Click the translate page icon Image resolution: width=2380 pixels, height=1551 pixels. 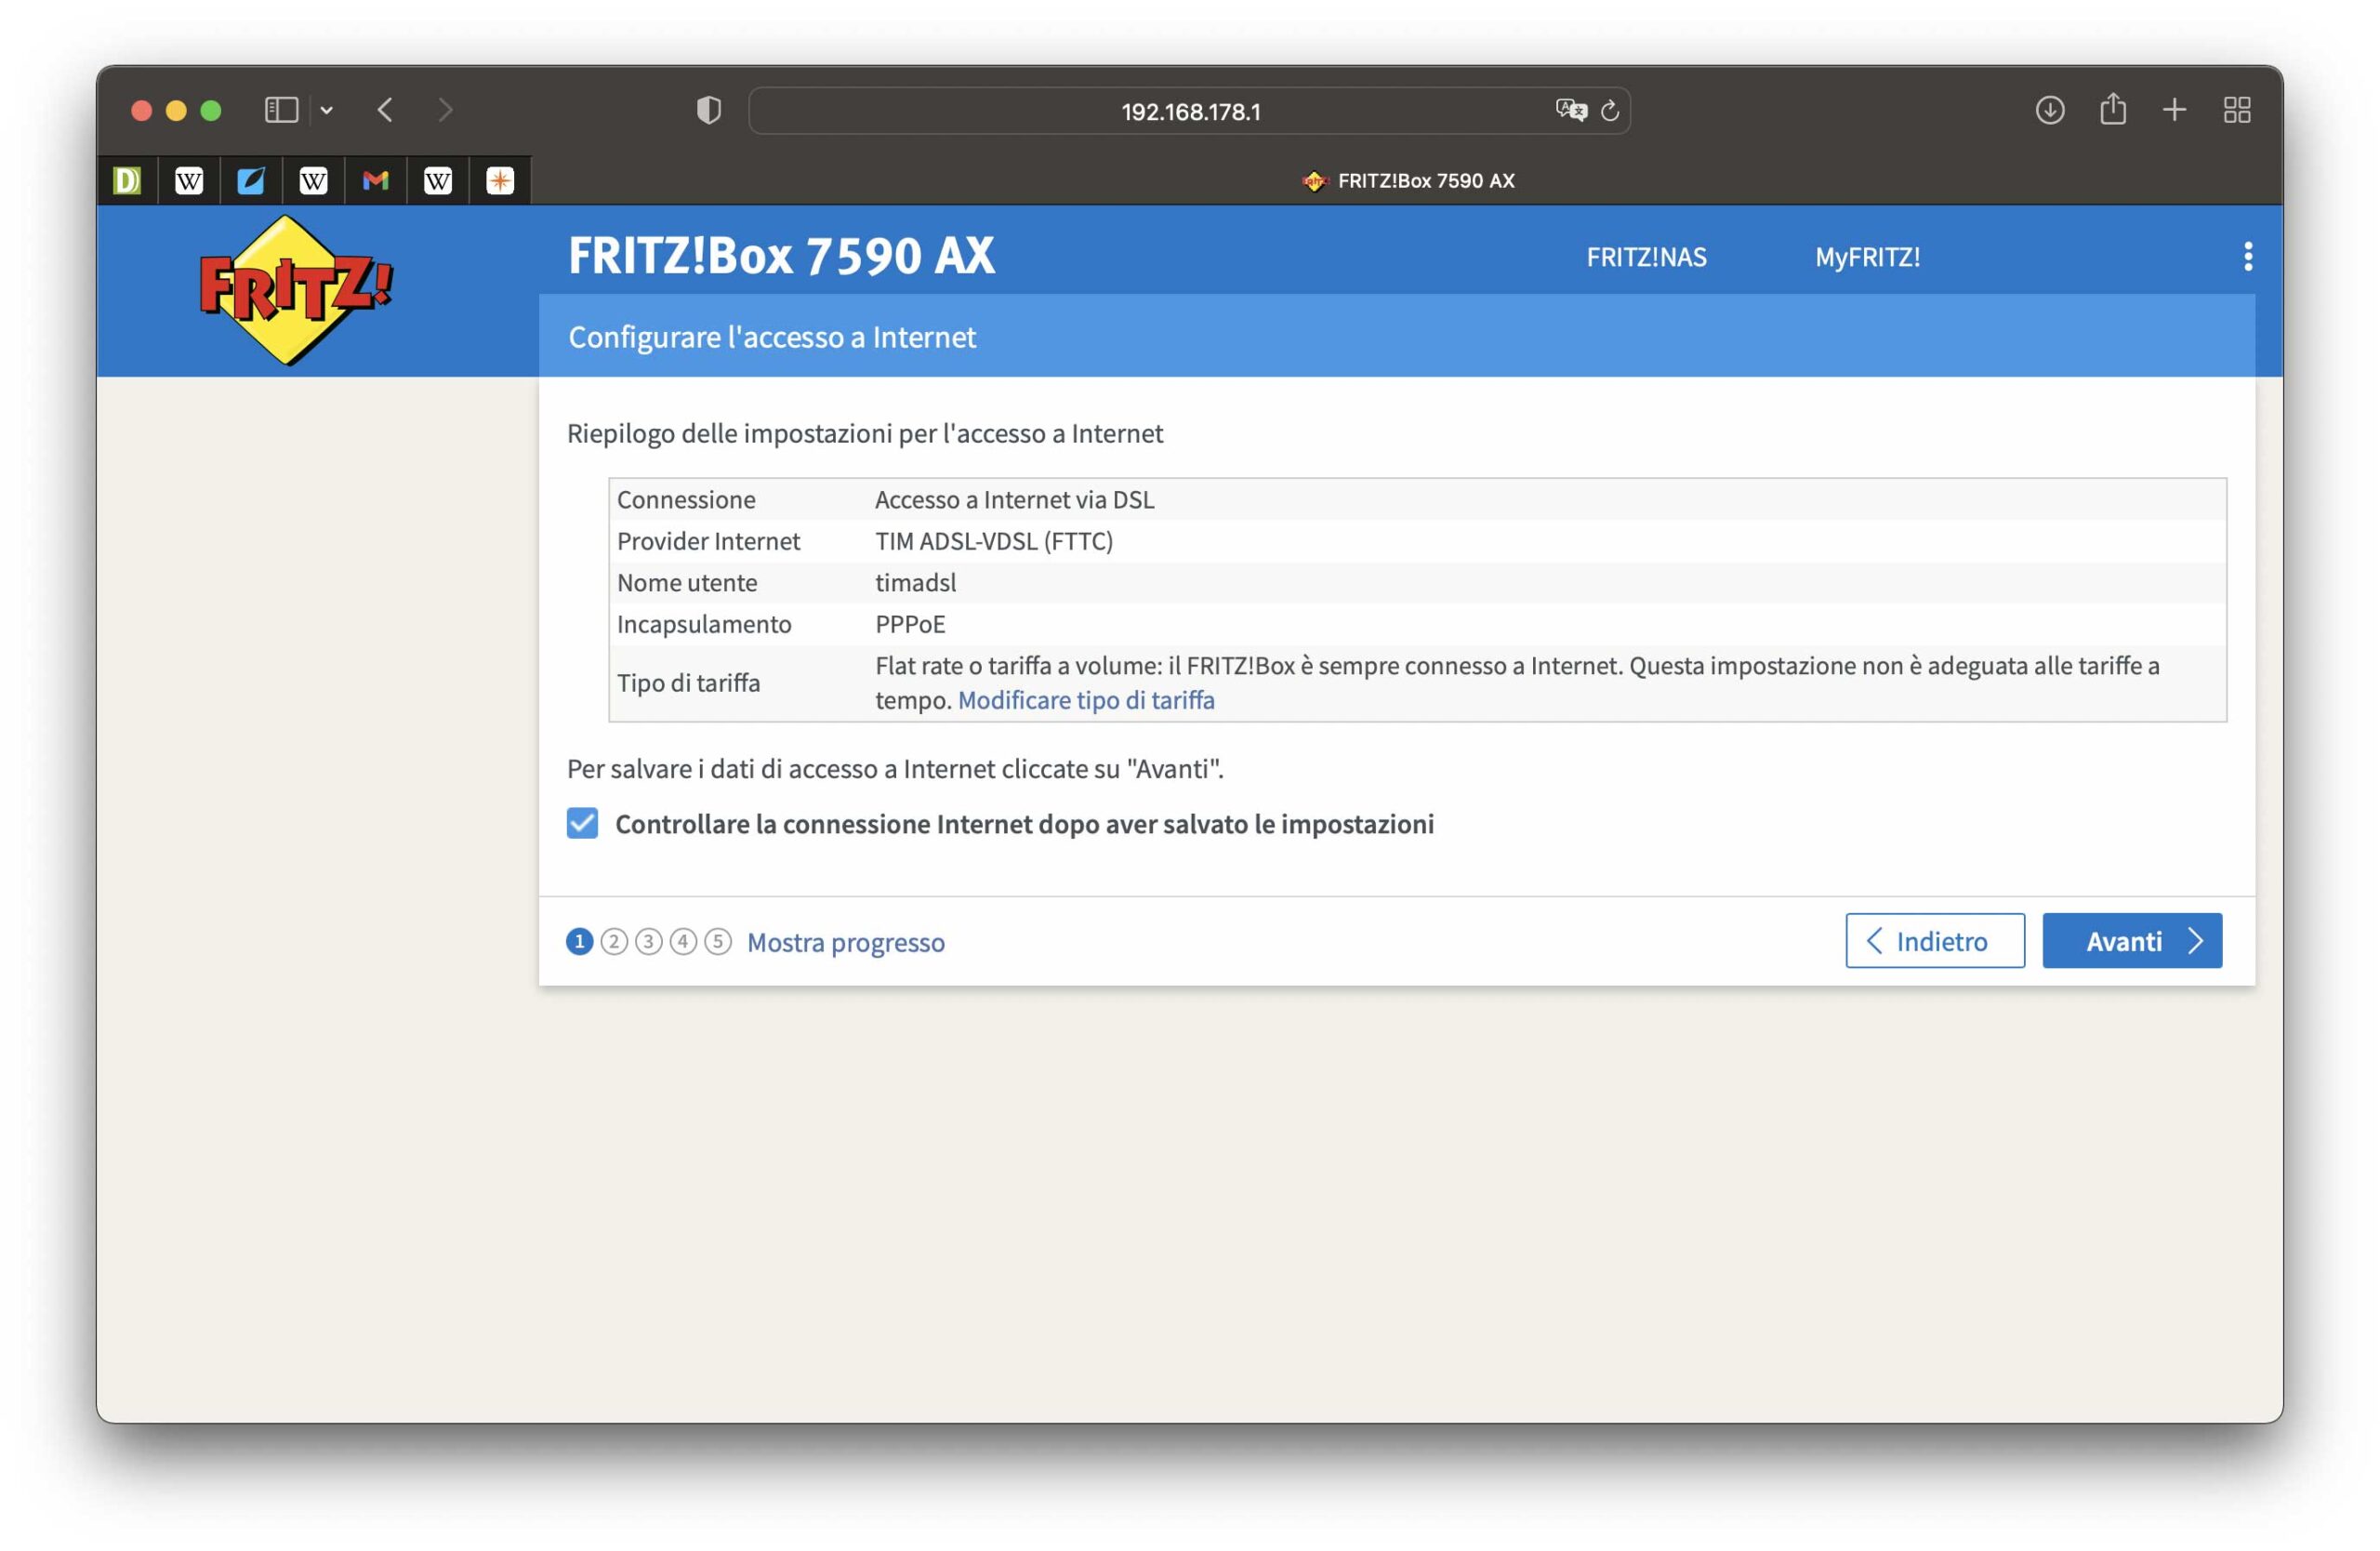[1570, 110]
